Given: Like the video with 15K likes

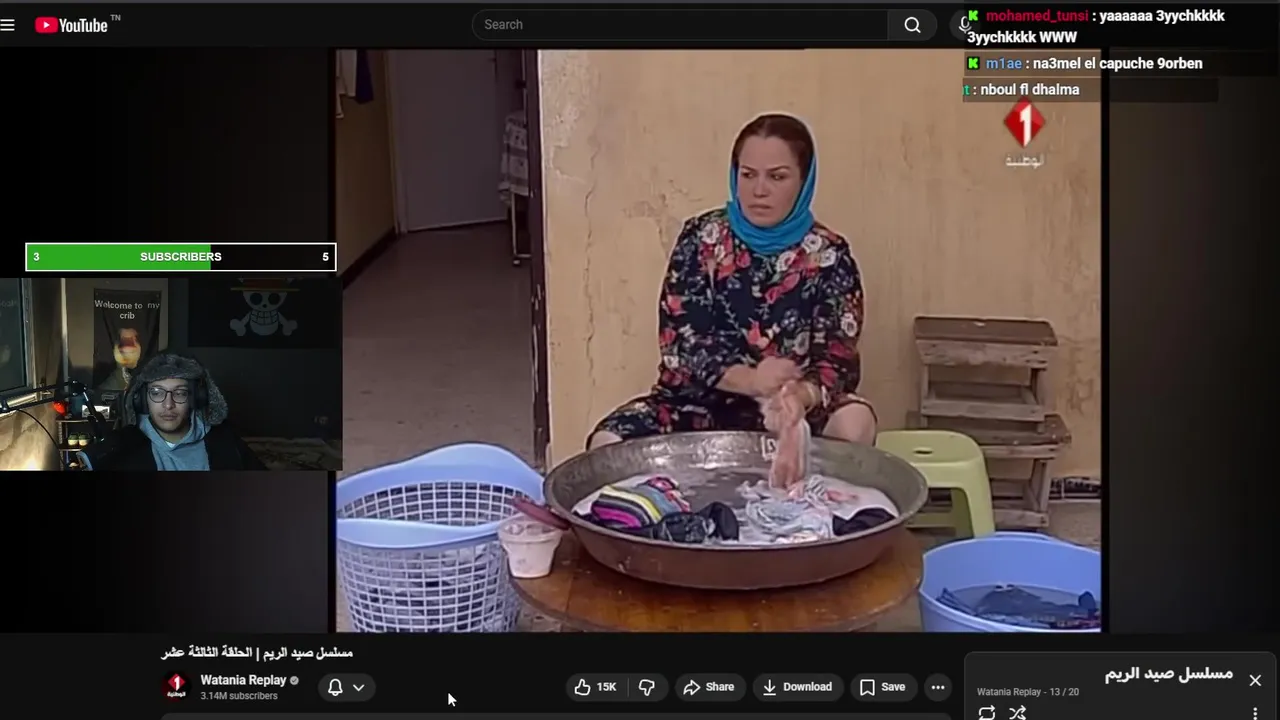Looking at the screenshot, I should pos(596,687).
